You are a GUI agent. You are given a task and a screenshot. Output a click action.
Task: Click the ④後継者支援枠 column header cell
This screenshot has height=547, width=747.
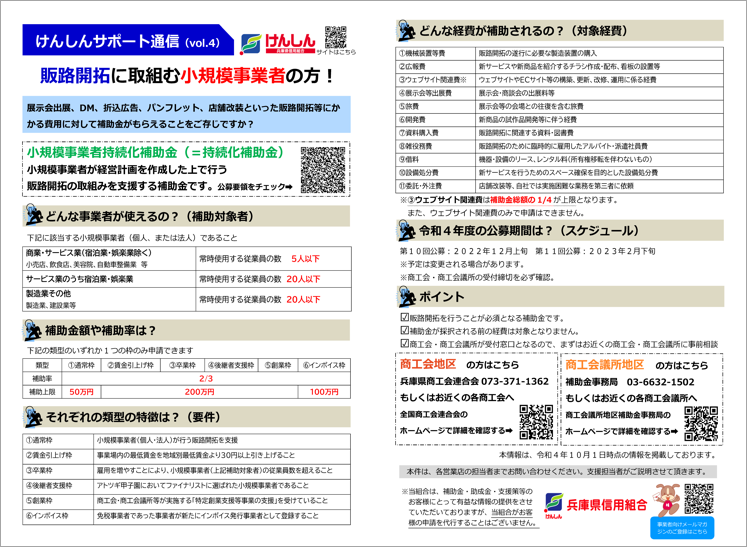[x=231, y=365]
